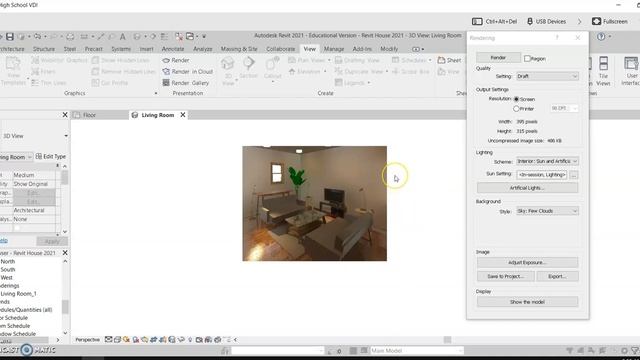Click the Save icon in quick access toolbar
Image resolution: width=640 pixels, height=360 pixels.
click(x=9, y=37)
